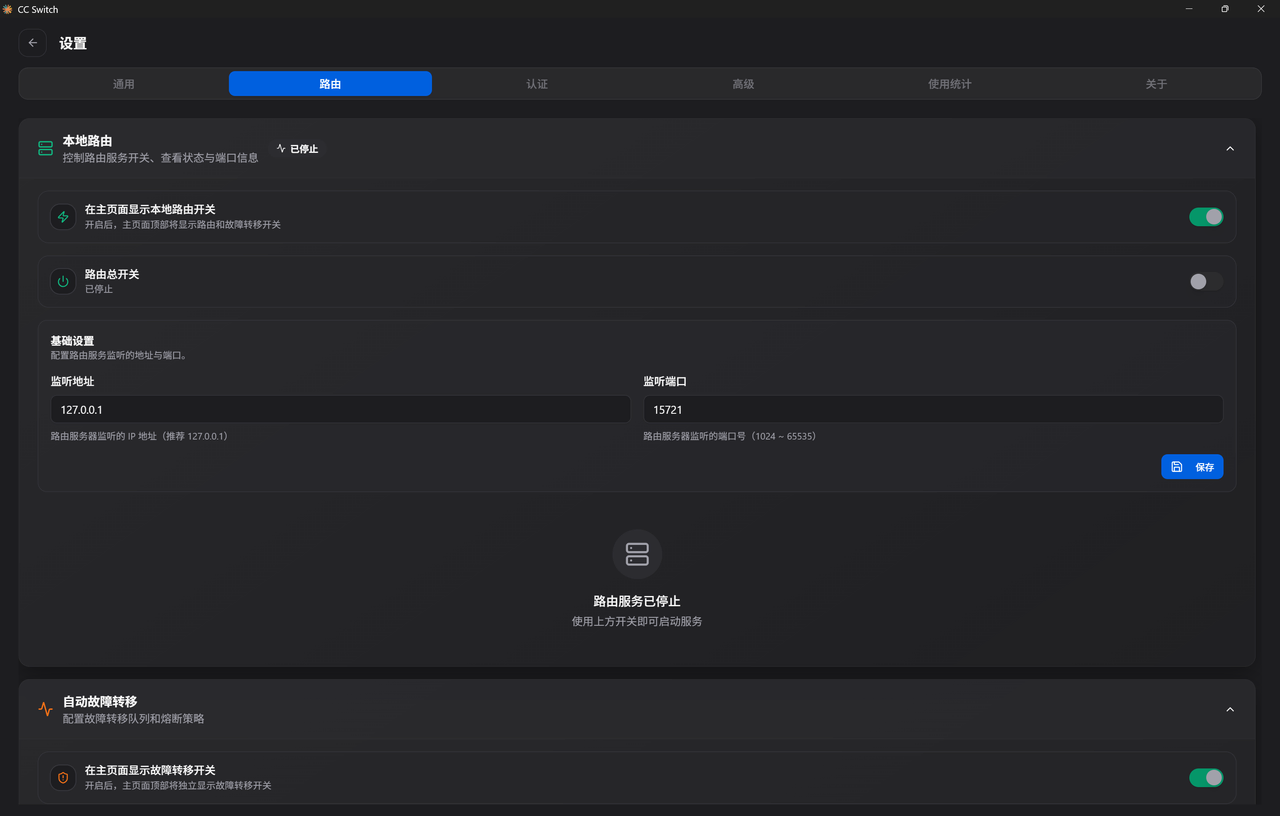Minimize the CC Switch window
Screen dimensions: 1280x816
[x=1189, y=9]
